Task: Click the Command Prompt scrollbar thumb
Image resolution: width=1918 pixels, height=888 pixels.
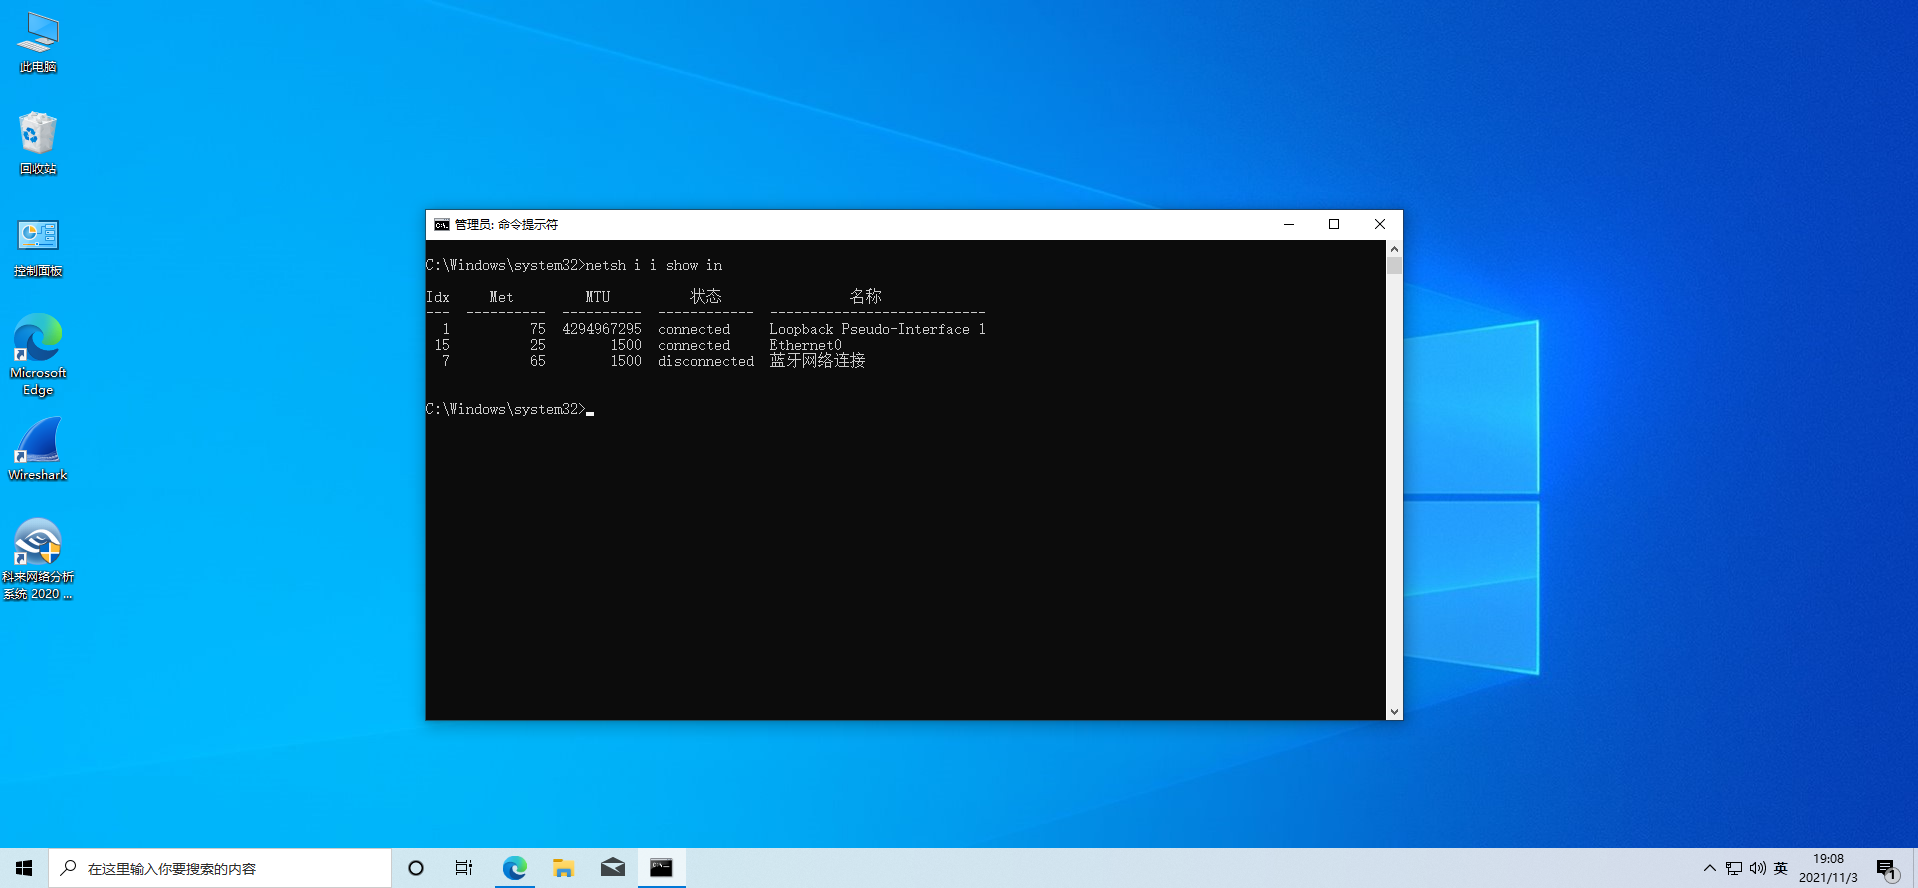Action: pos(1394,266)
